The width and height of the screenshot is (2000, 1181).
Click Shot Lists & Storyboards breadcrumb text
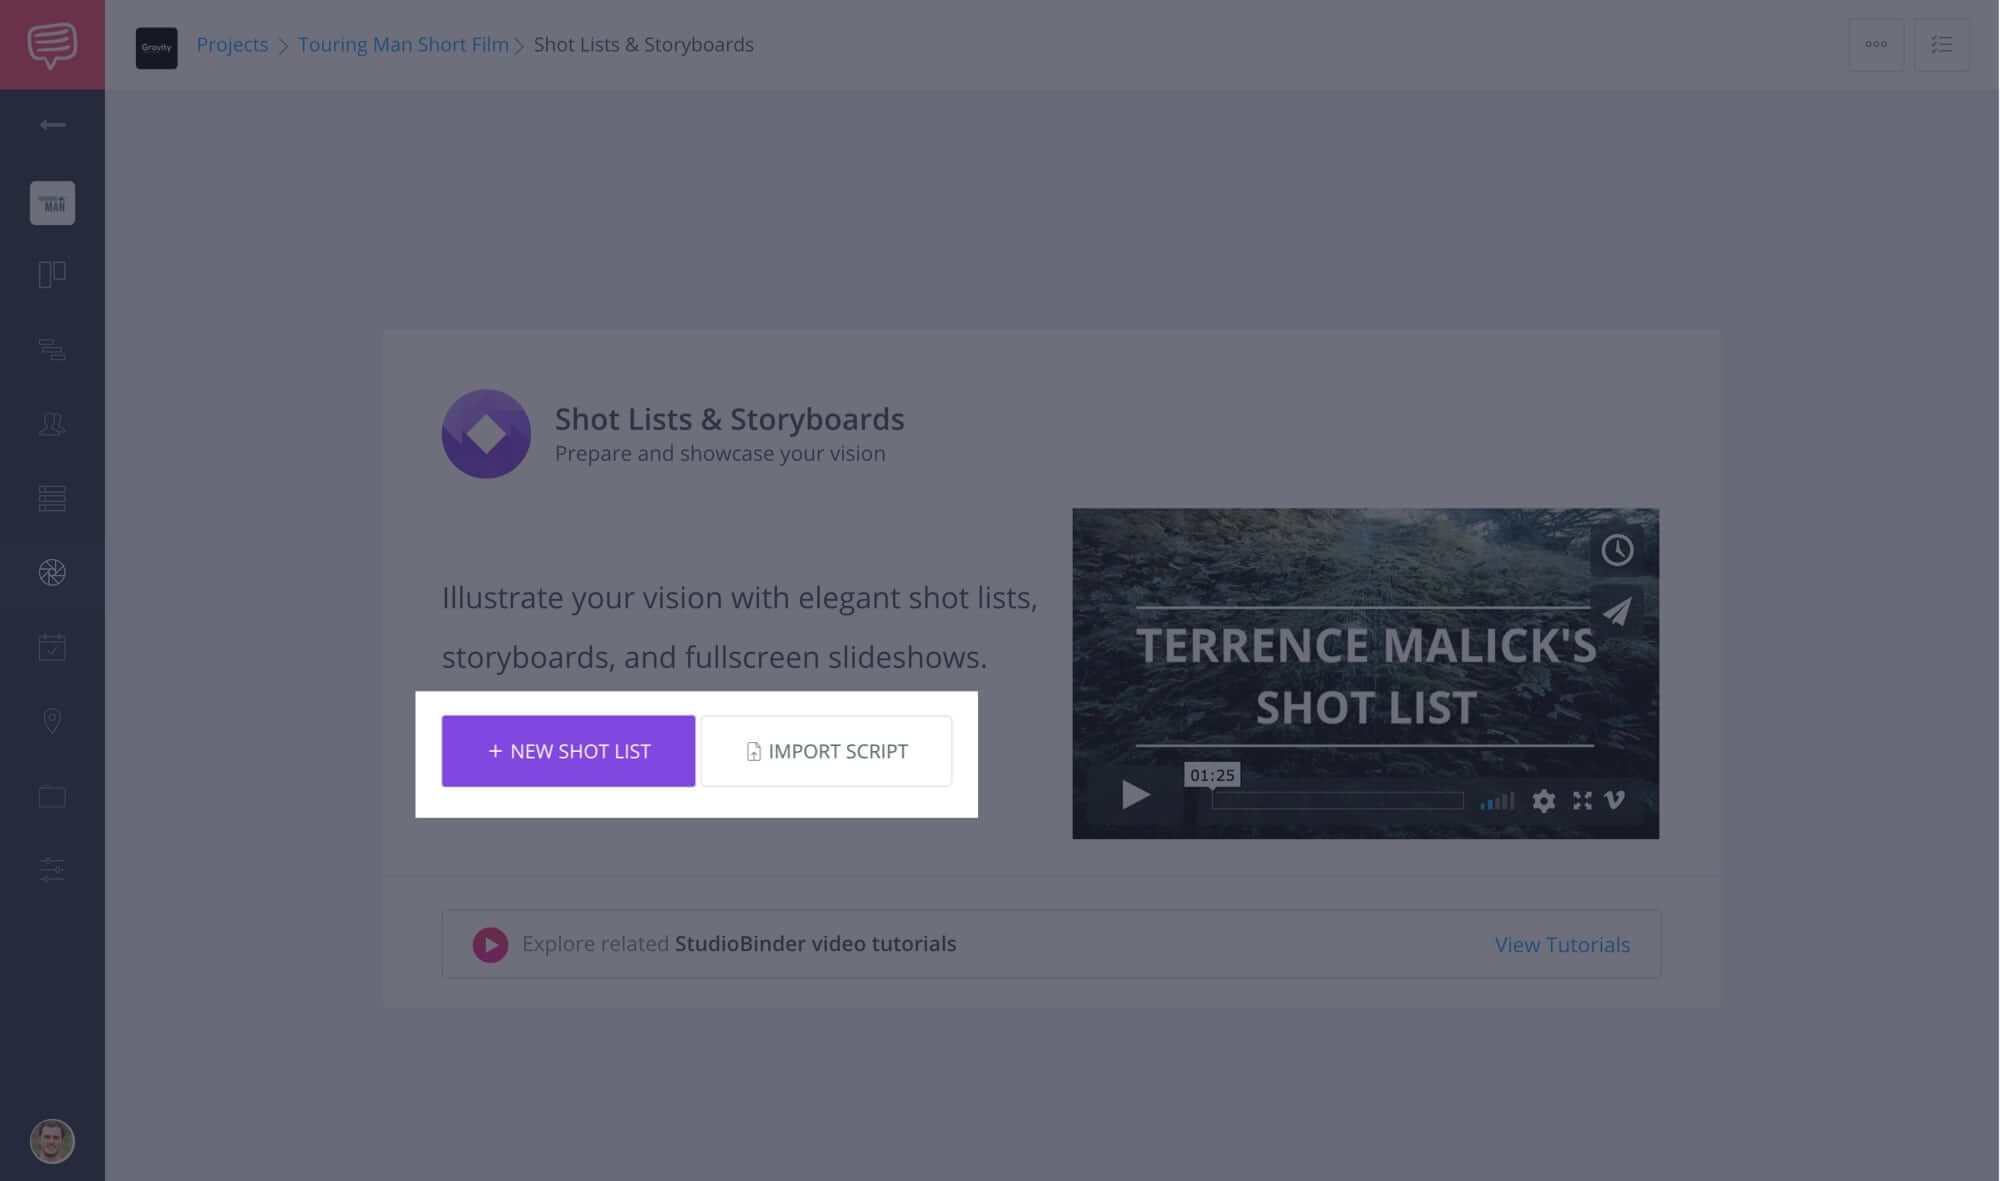643,45
